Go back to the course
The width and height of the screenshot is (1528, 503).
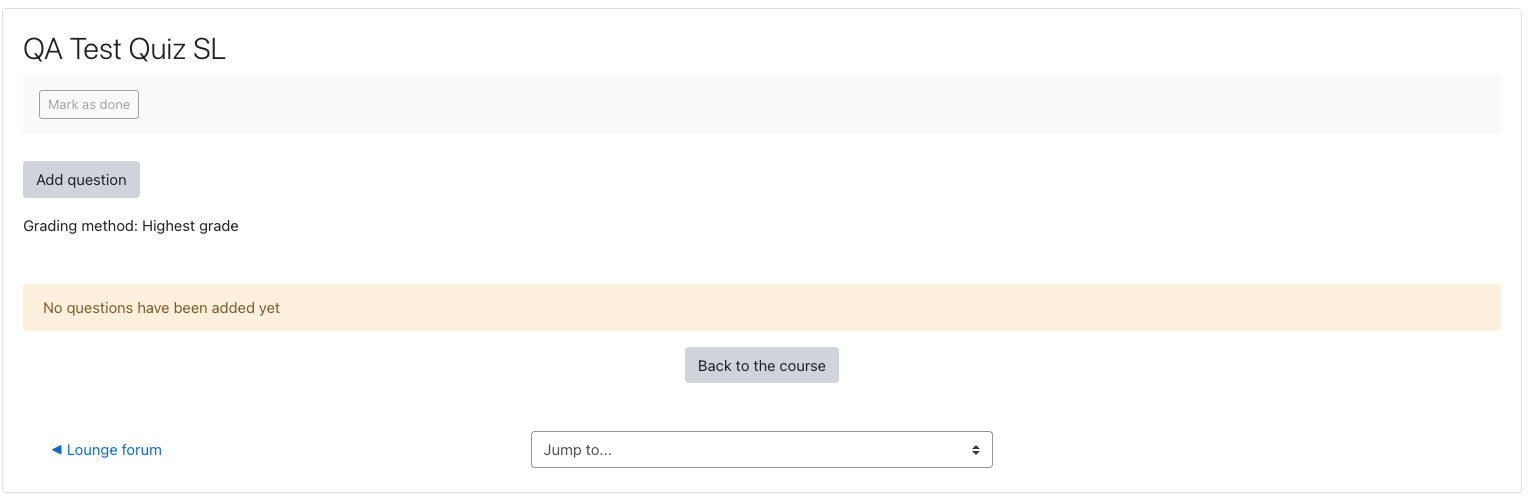(x=762, y=366)
